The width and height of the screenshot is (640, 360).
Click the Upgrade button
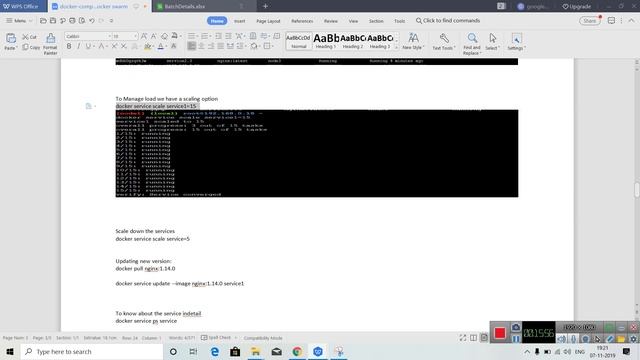click(577, 6)
